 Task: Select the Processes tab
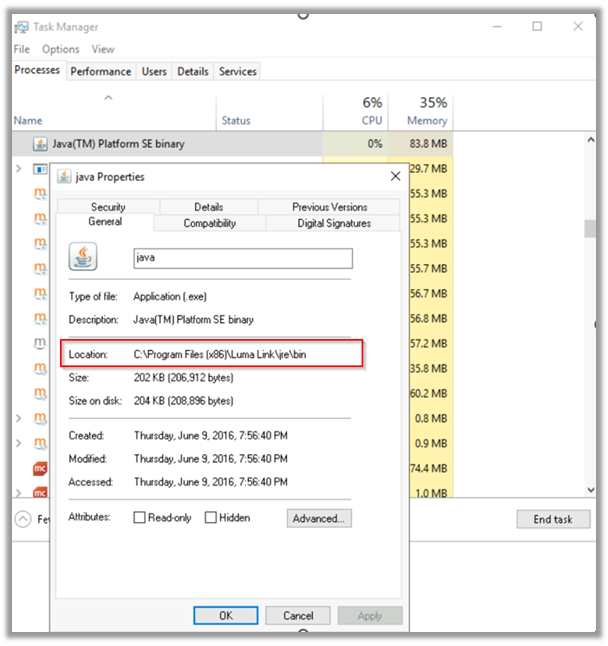coord(37,70)
